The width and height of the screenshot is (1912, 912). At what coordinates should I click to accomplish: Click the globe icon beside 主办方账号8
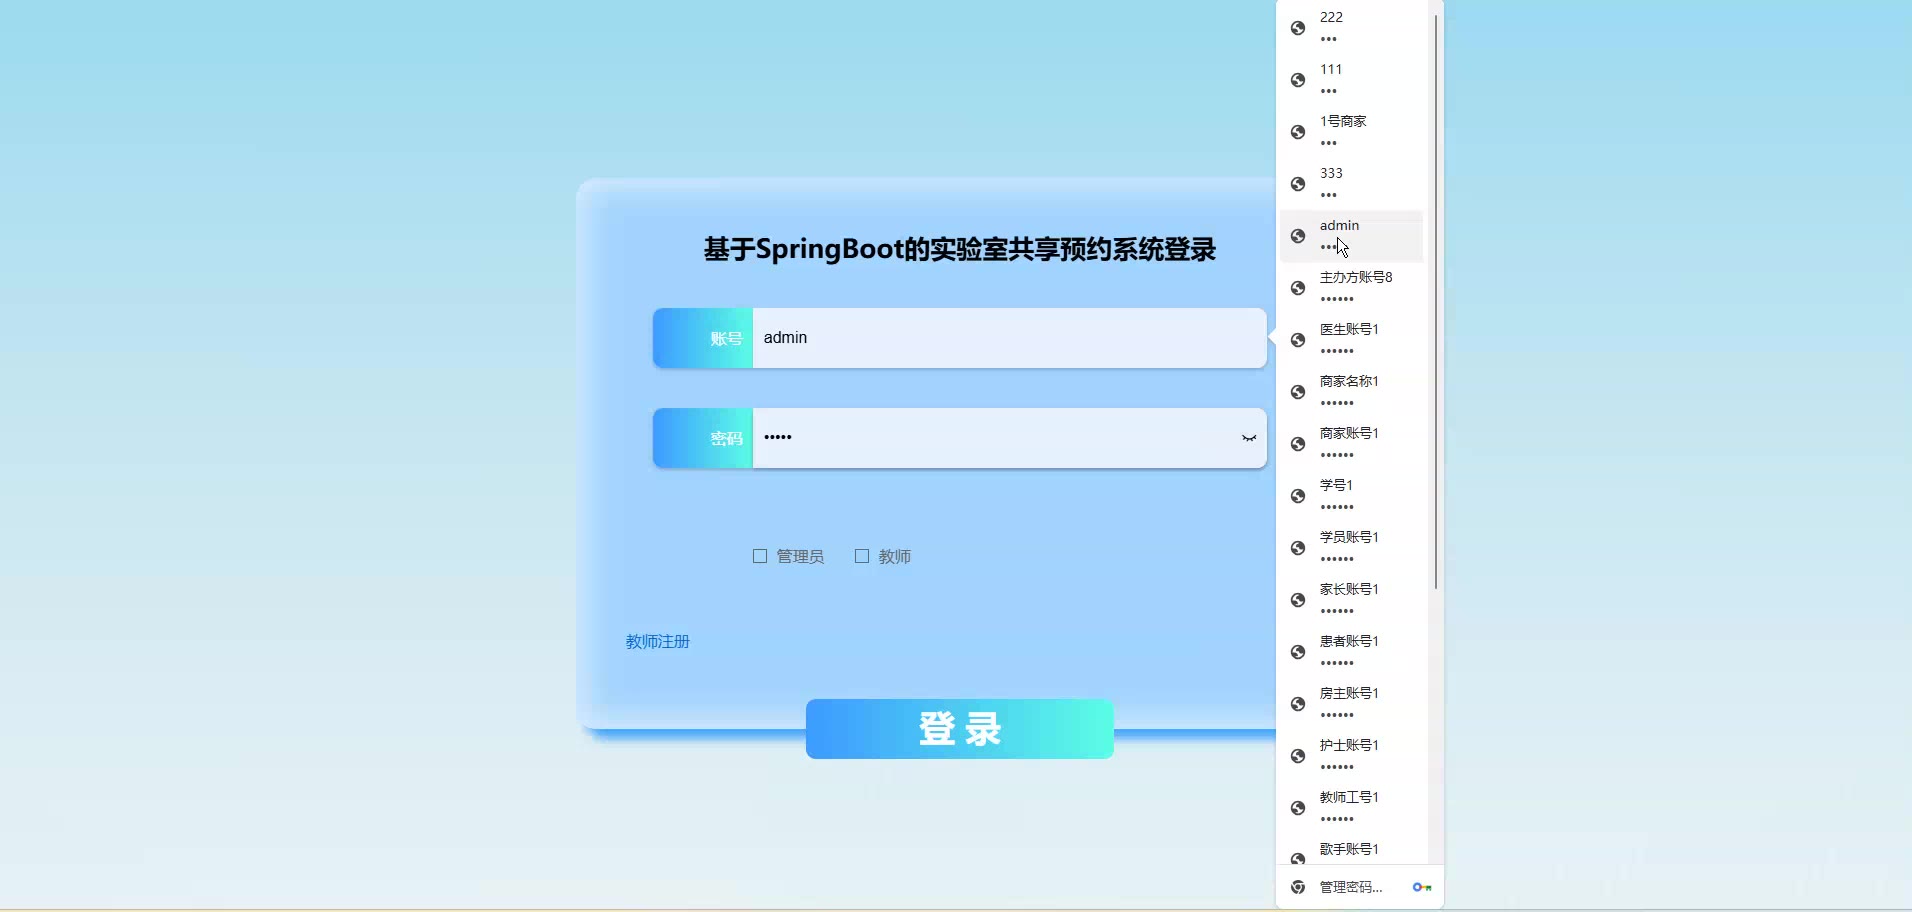click(x=1298, y=288)
